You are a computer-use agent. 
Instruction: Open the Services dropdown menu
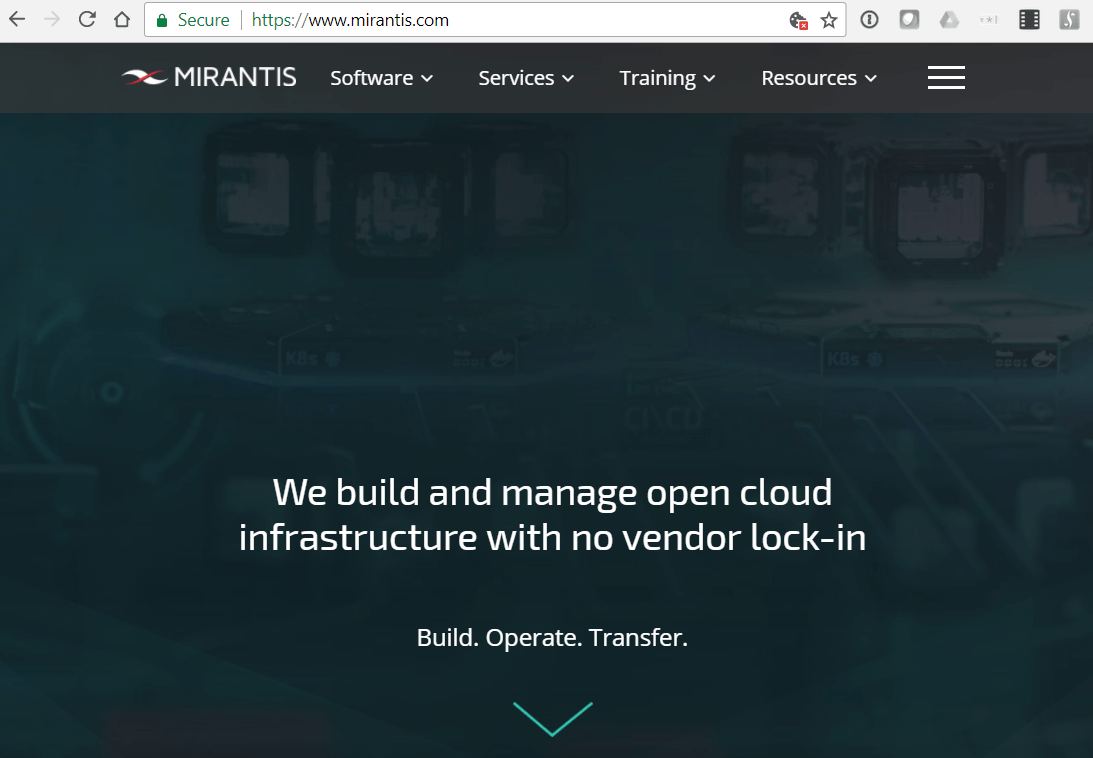[x=526, y=77]
